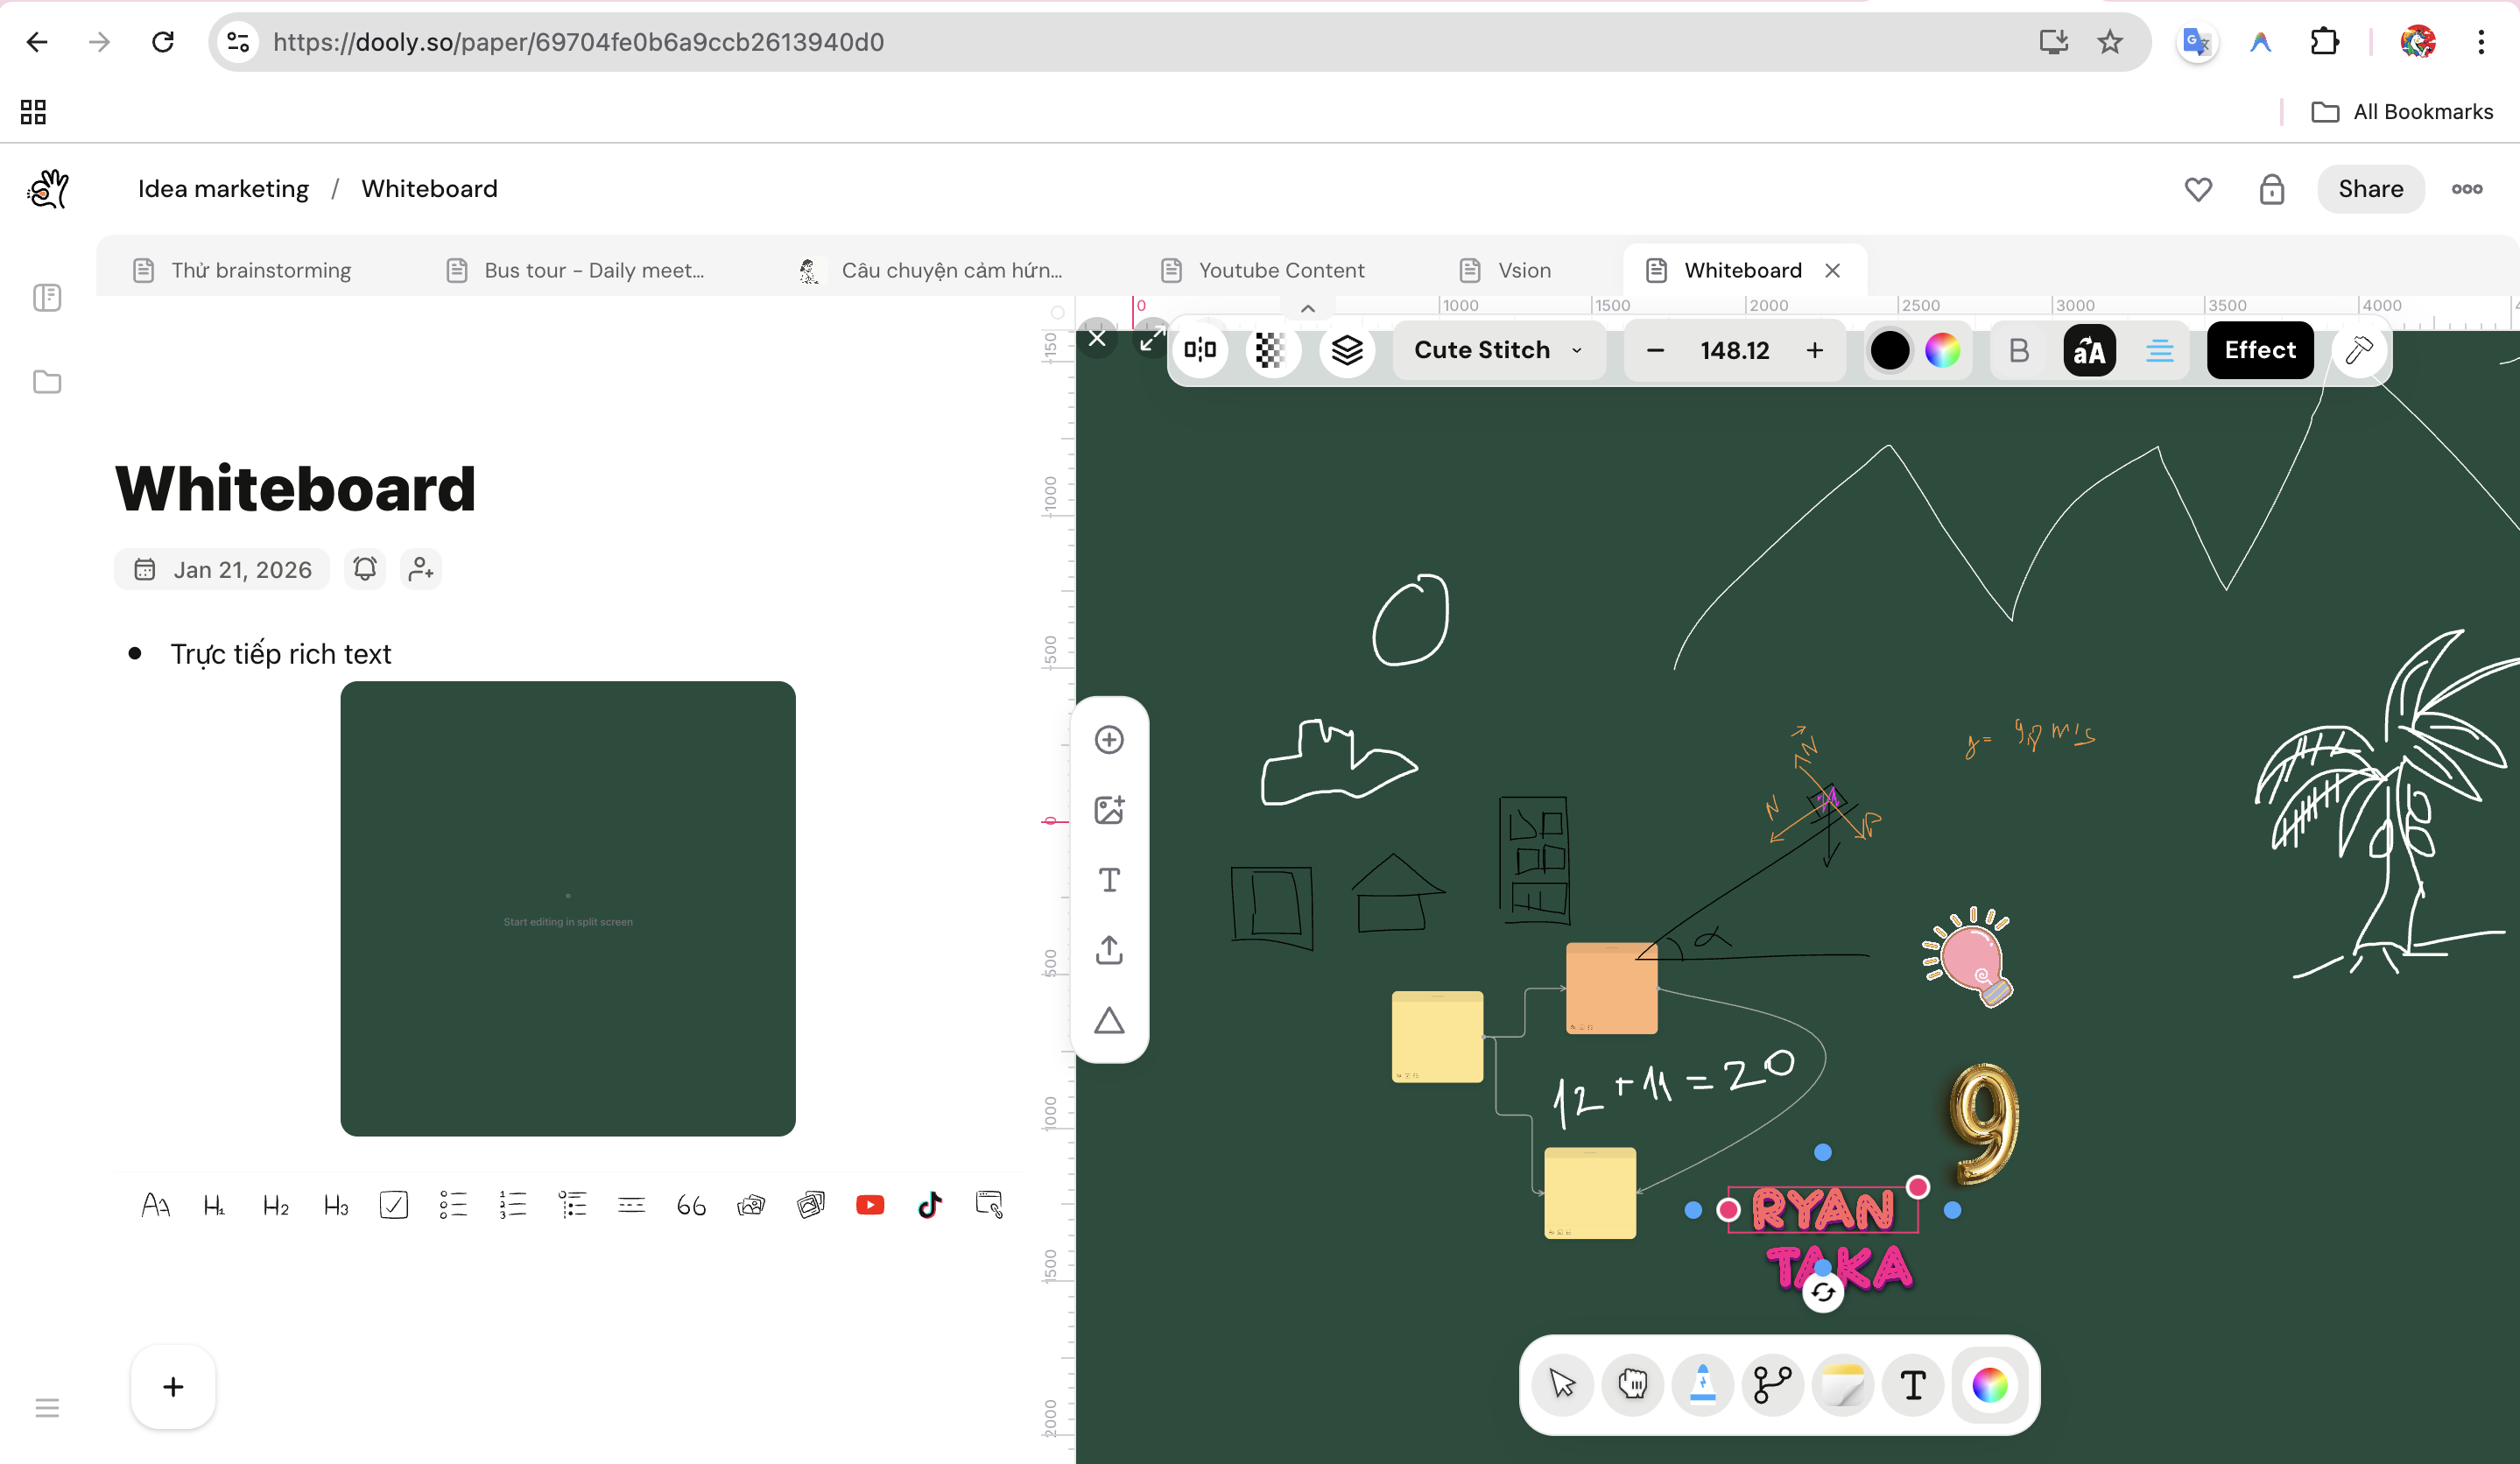Pick the connector tool in bottom toolbar
This screenshot has width=2520, height=1464.
1772,1386
